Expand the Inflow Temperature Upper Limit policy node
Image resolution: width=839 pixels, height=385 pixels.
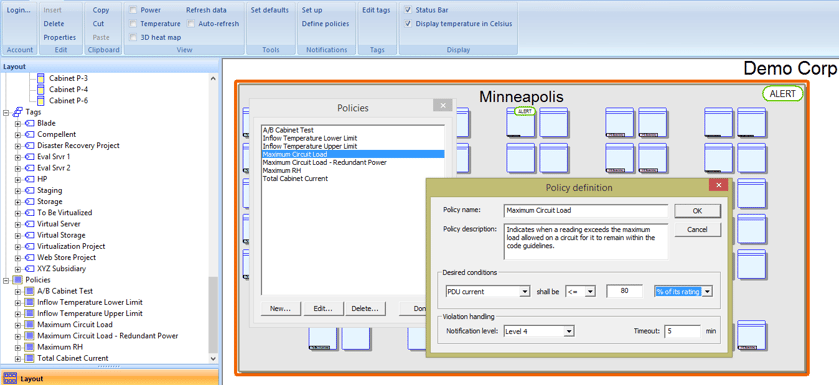(18, 314)
